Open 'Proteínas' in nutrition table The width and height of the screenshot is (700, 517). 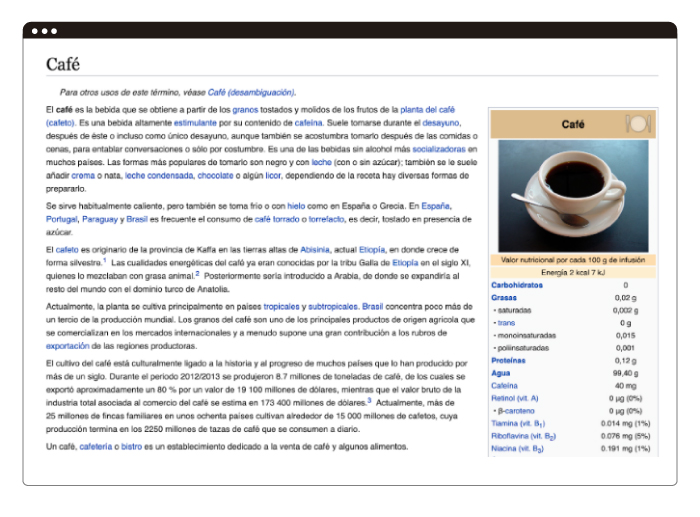pos(508,360)
